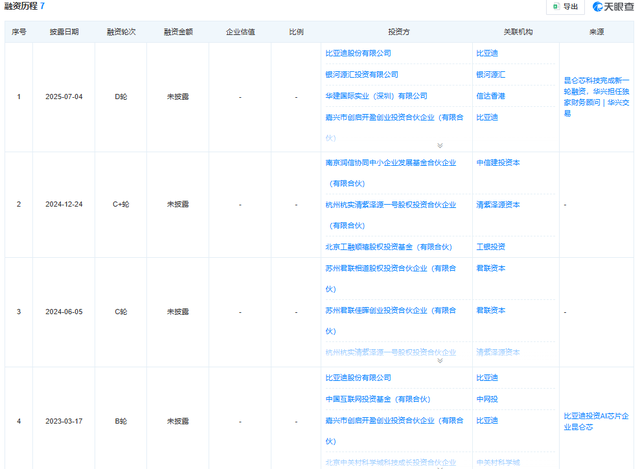The image size is (640, 469).
Task: Click the 天眼查 logo
Action: click(613, 7)
